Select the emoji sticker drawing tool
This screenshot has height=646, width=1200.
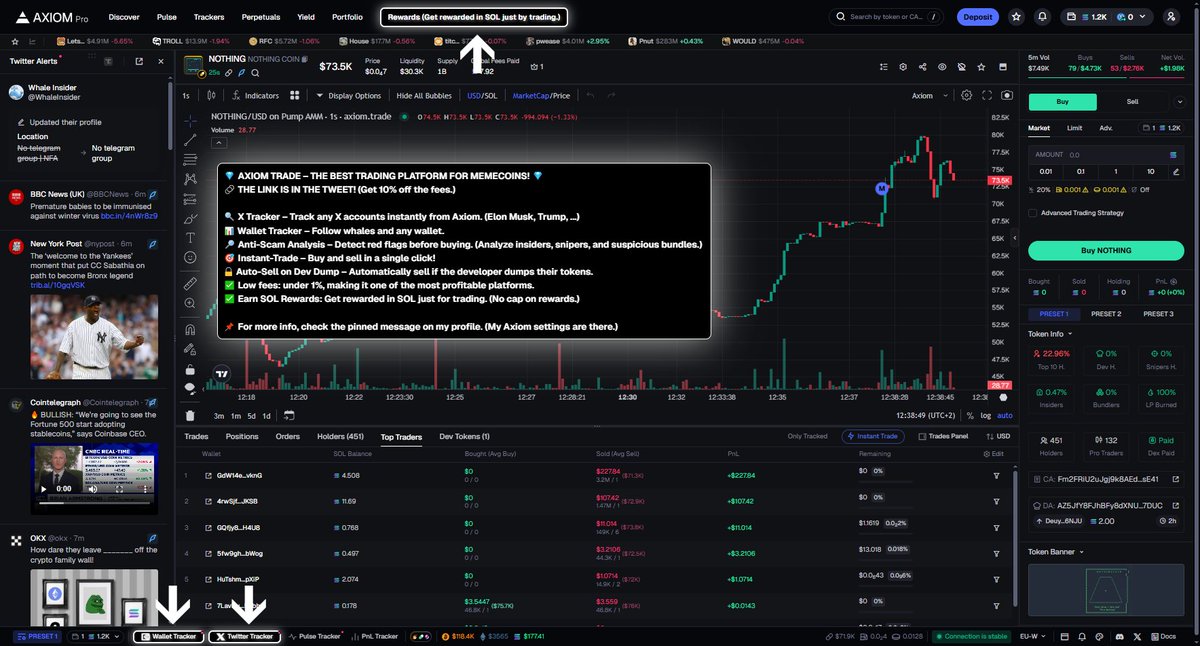click(191, 257)
